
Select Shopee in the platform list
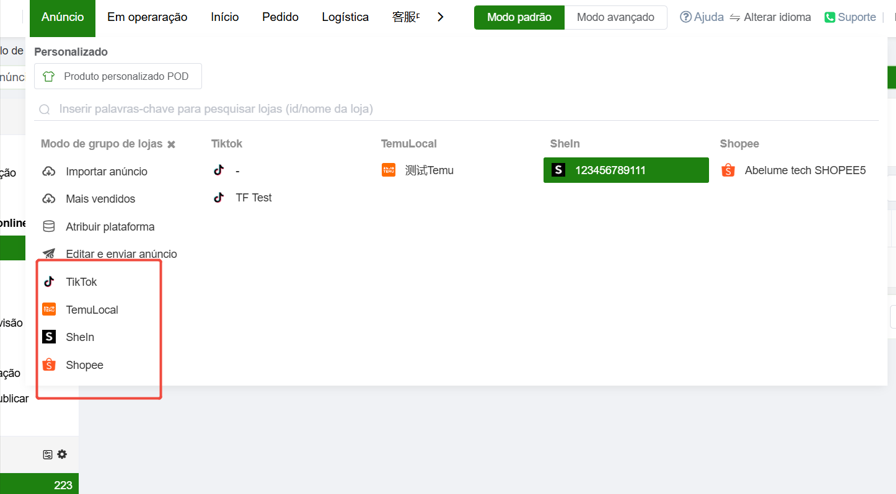(x=84, y=365)
